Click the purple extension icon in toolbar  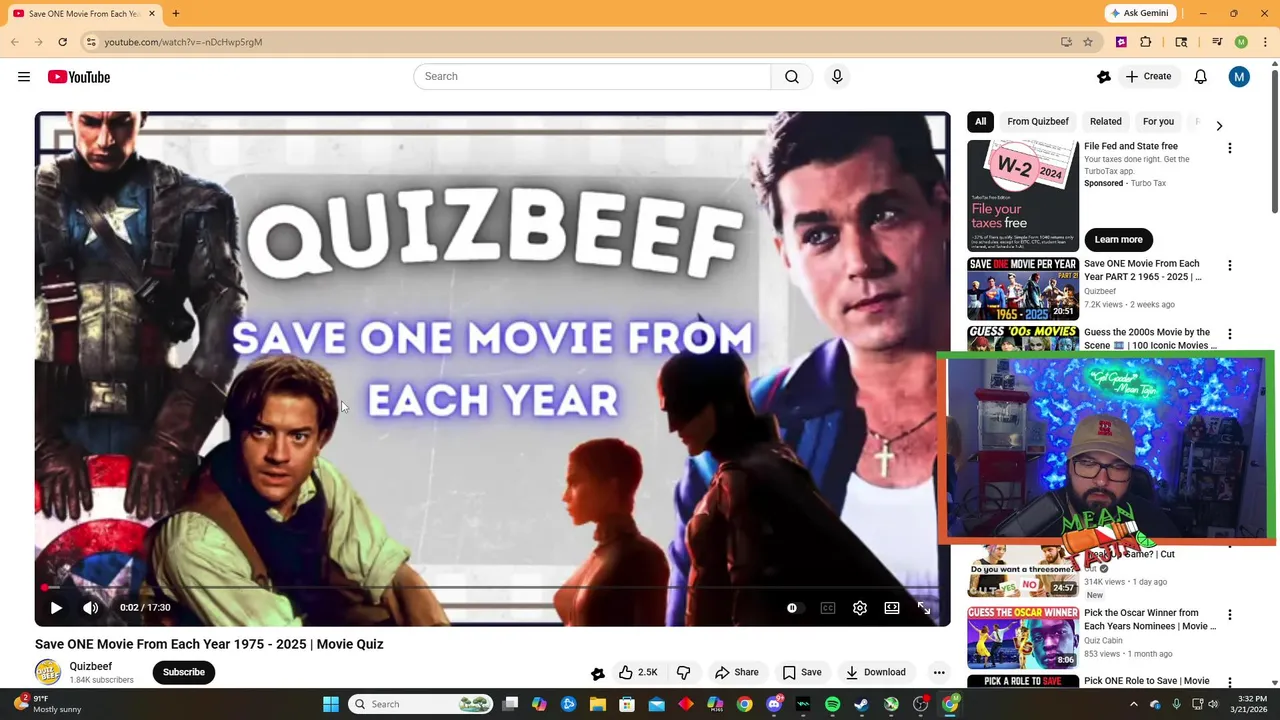1121,42
